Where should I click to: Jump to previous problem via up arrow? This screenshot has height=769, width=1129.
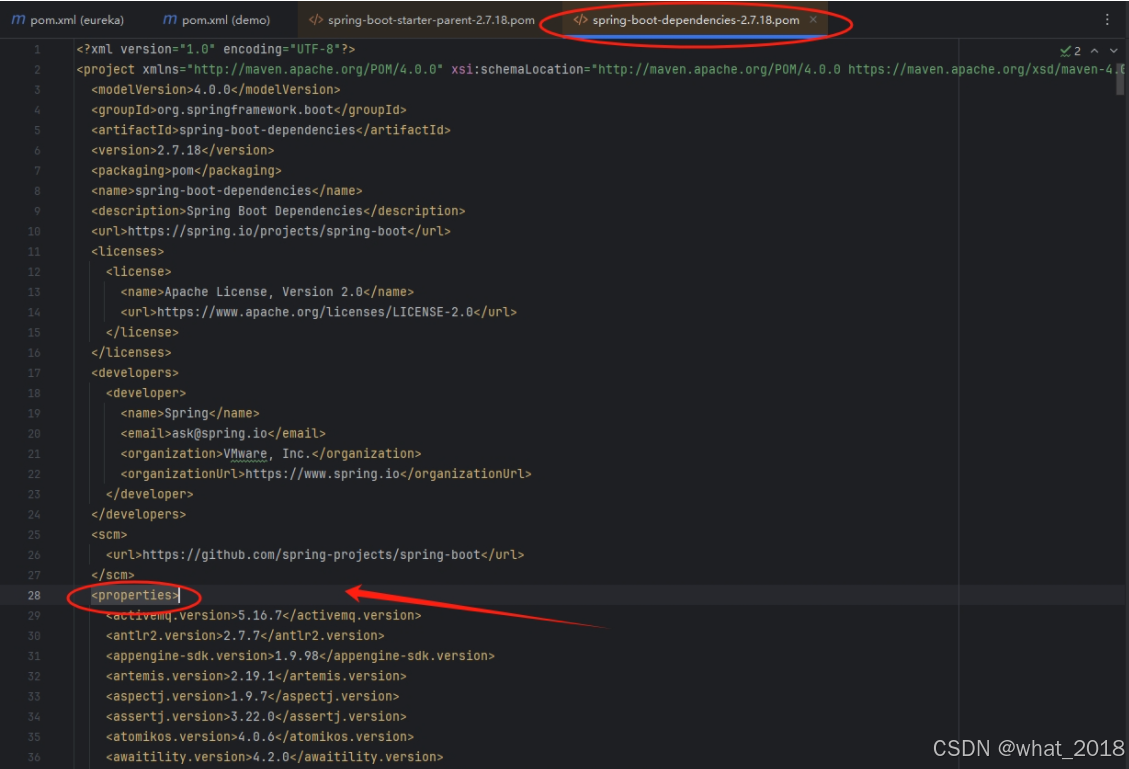click(1095, 48)
